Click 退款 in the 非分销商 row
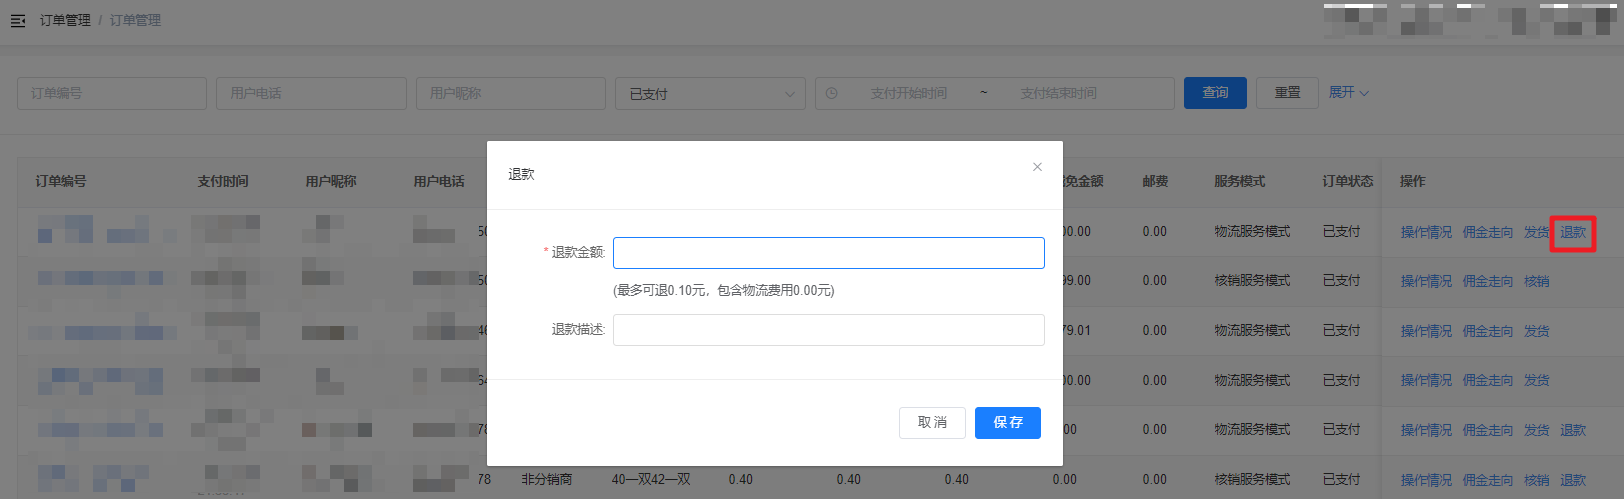 coord(1573,480)
